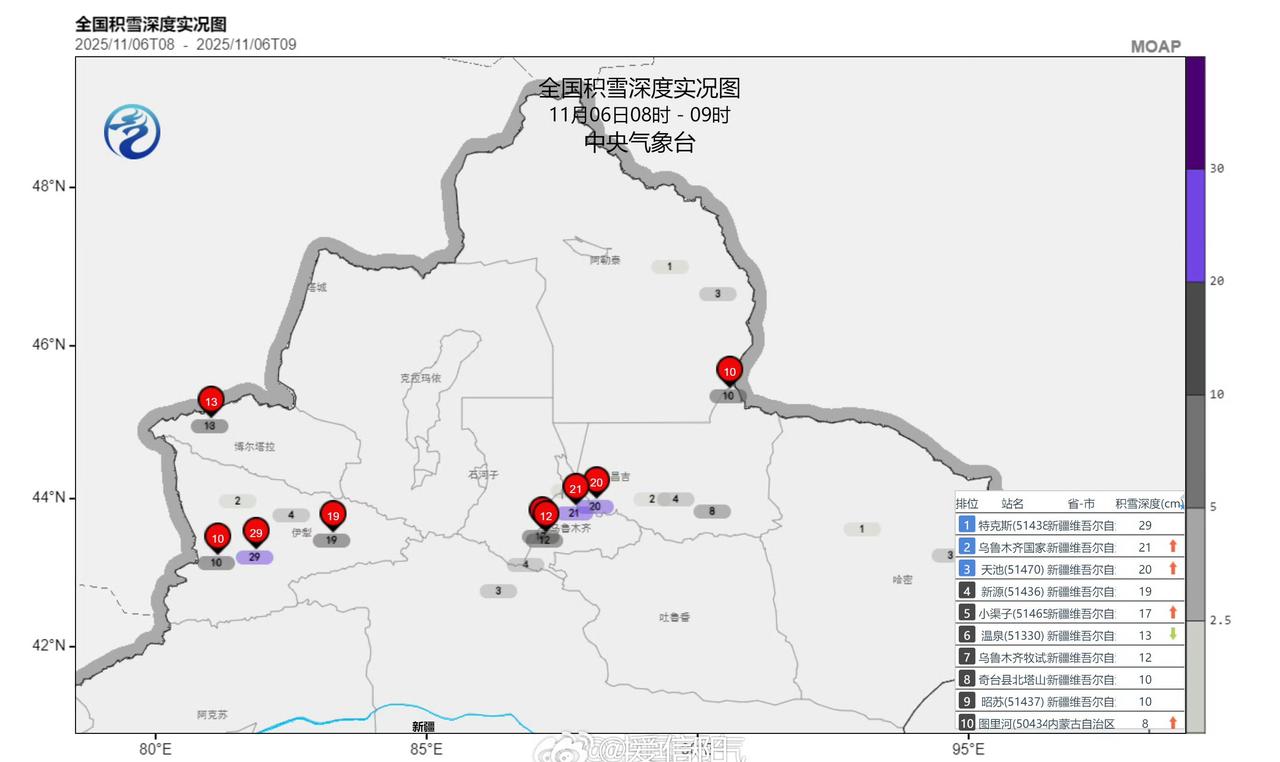
Task: Click the orange up arrow in the 图里河 row
Action: click(x=1173, y=722)
